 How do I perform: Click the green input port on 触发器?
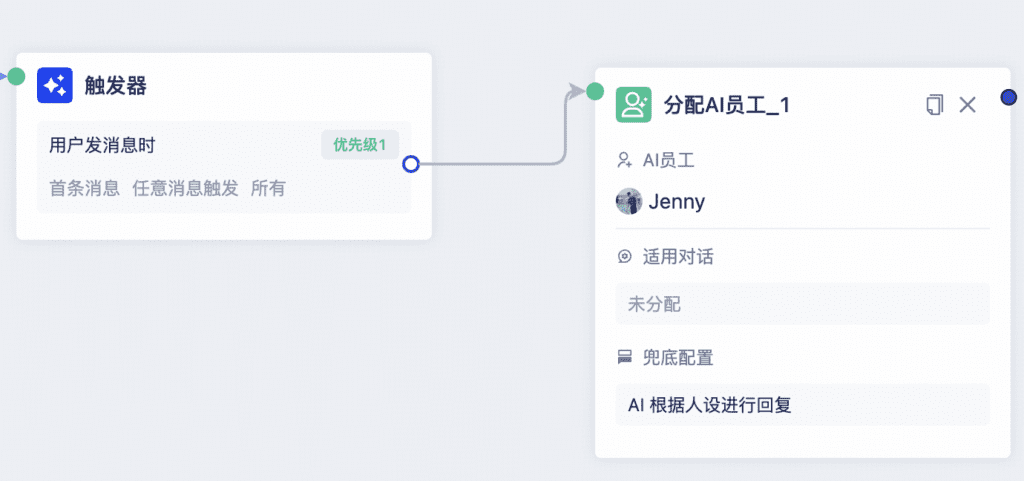pos(16,76)
